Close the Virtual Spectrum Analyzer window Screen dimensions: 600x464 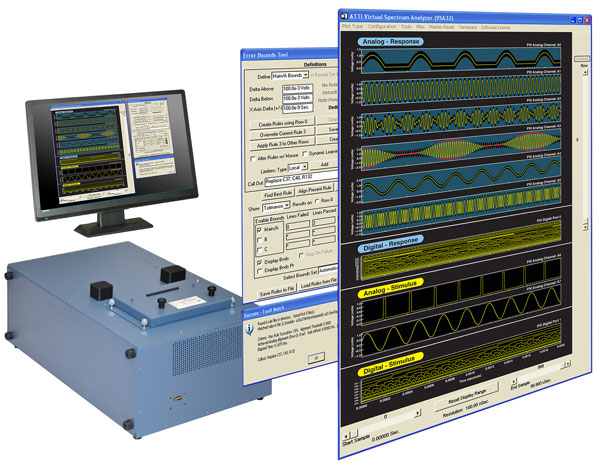click(587, 20)
